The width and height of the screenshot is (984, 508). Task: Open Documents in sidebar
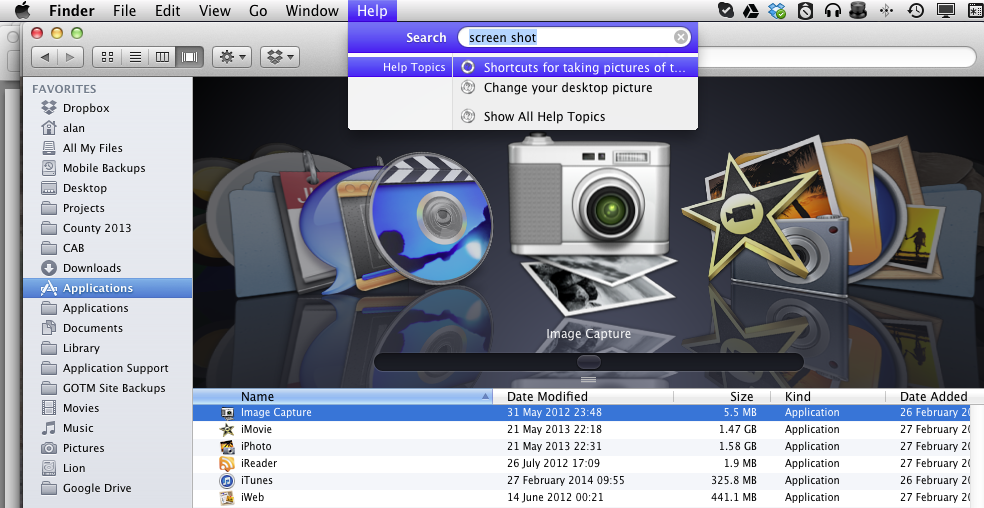tap(108, 328)
